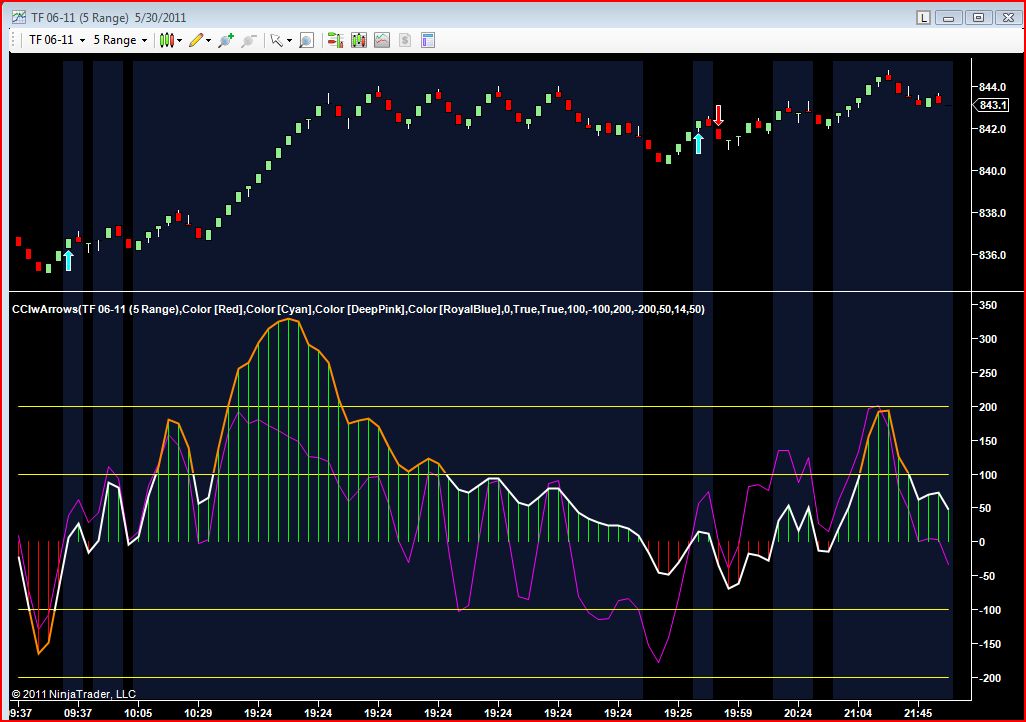The image size is (1026, 722).
Task: Open chart Properties icon in toolbar
Action: (x=428, y=41)
